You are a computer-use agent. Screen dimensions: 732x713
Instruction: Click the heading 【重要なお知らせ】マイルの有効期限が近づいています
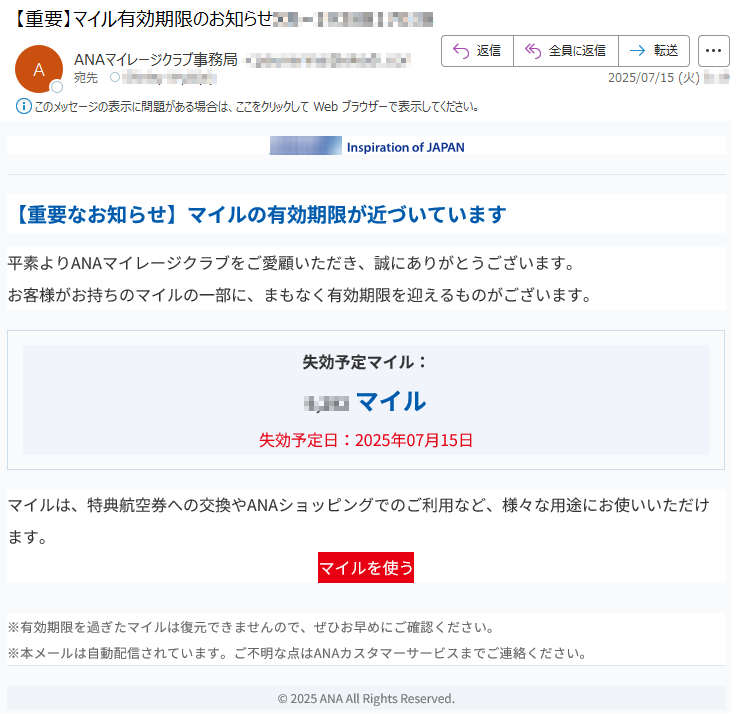[260, 214]
